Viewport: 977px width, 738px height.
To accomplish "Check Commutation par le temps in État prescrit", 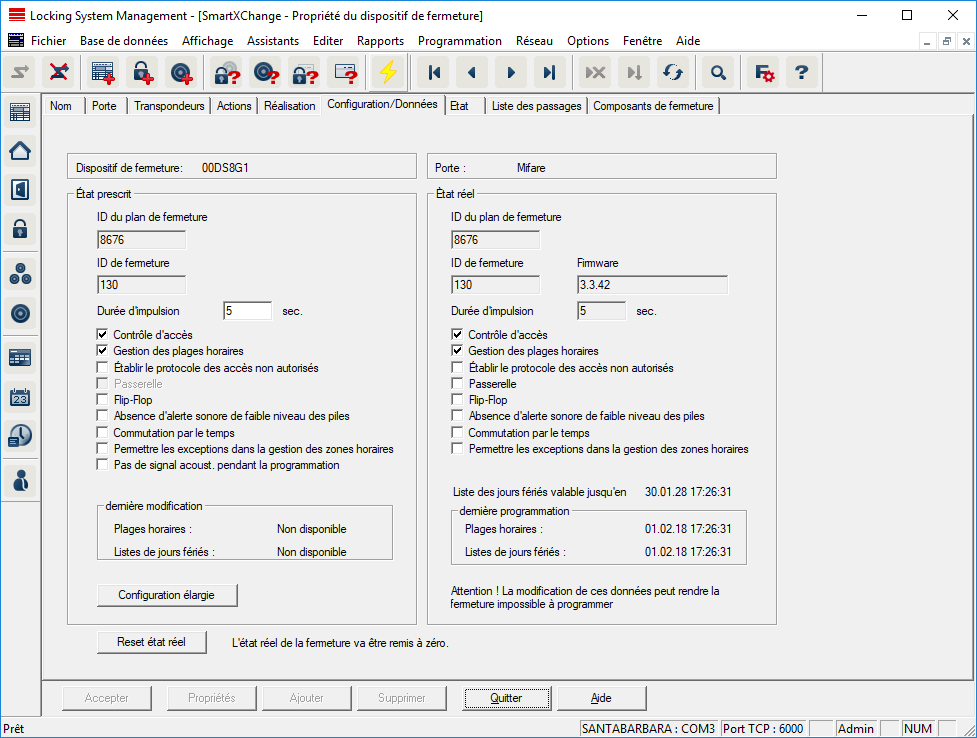I will click(103, 433).
